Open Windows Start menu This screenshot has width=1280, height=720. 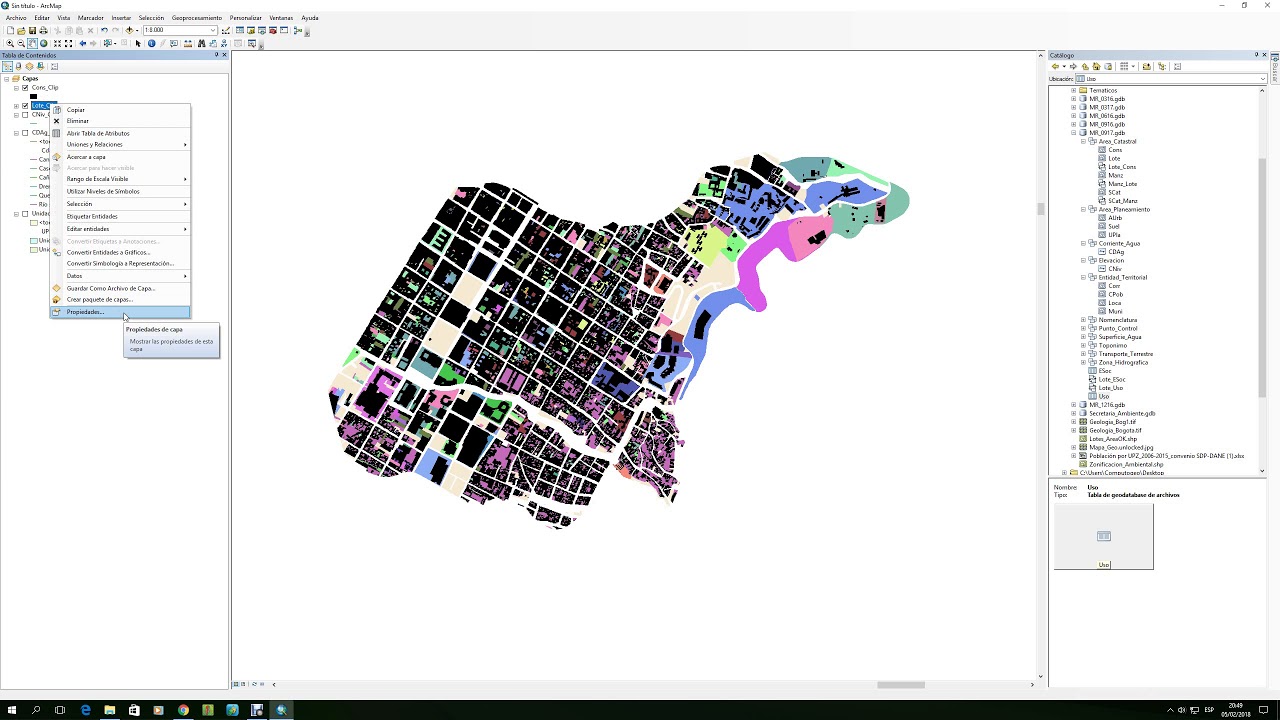coord(12,710)
